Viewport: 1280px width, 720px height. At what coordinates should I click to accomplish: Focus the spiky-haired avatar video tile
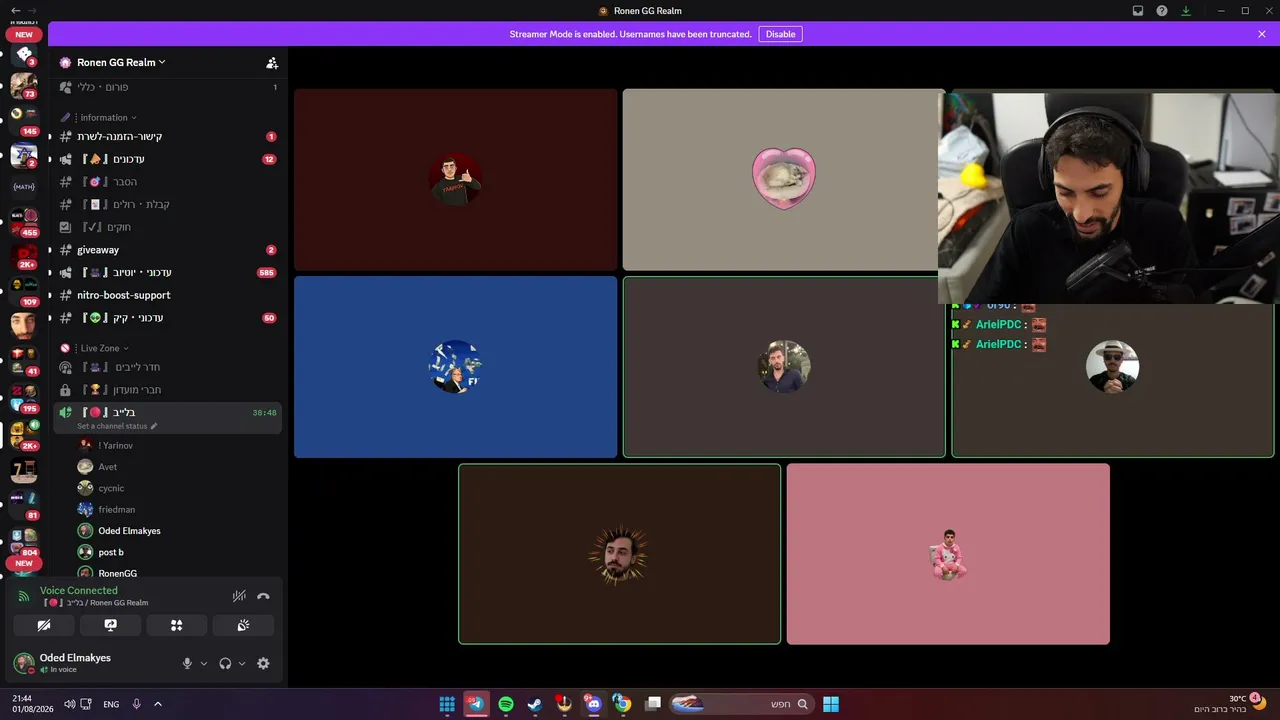click(x=620, y=554)
